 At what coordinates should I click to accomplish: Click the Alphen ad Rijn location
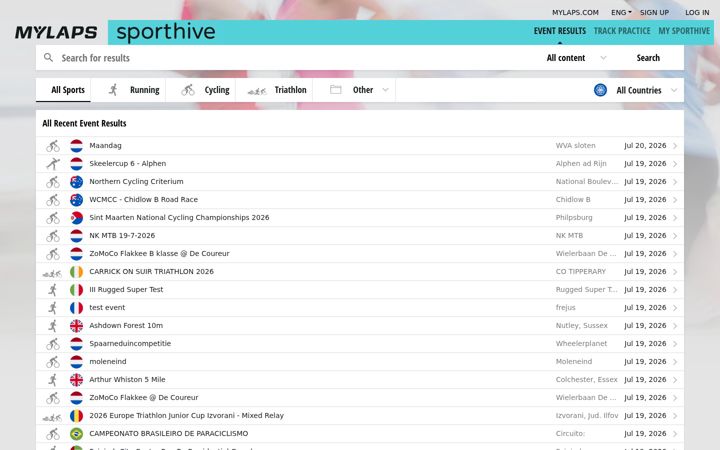[581, 163]
